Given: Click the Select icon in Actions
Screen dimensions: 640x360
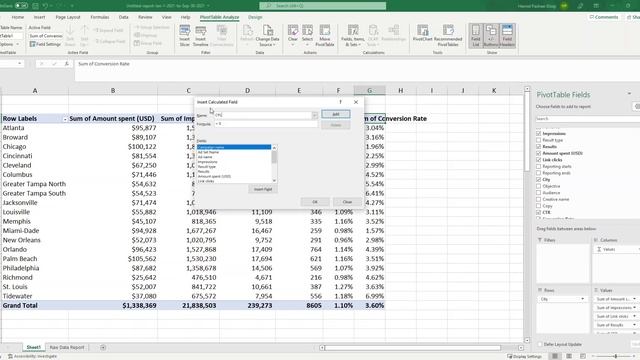Looking at the screenshot, I should click(x=307, y=36).
